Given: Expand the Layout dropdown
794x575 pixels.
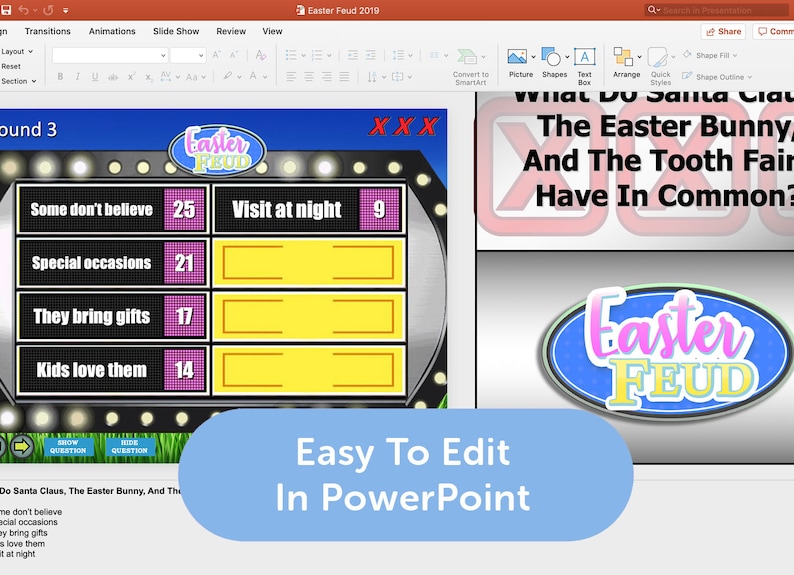Looking at the screenshot, I should 17,52.
